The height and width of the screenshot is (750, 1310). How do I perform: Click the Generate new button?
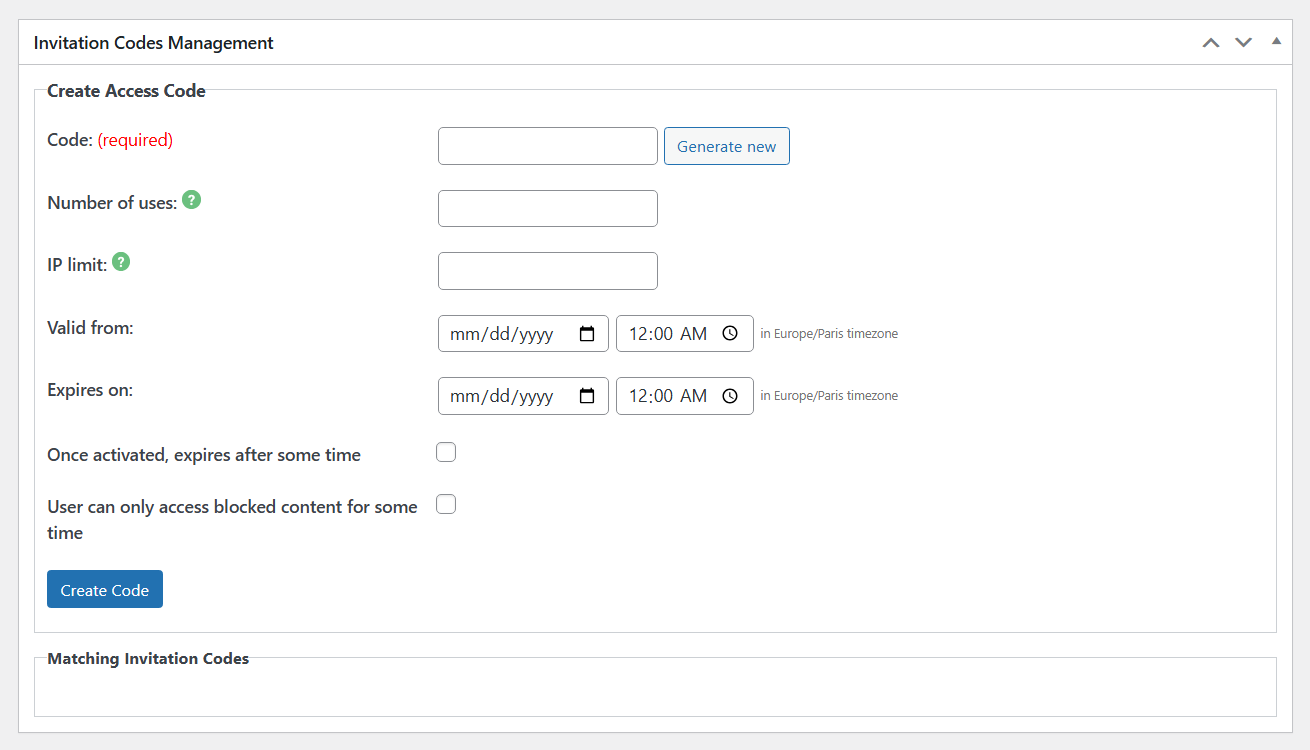coord(727,146)
